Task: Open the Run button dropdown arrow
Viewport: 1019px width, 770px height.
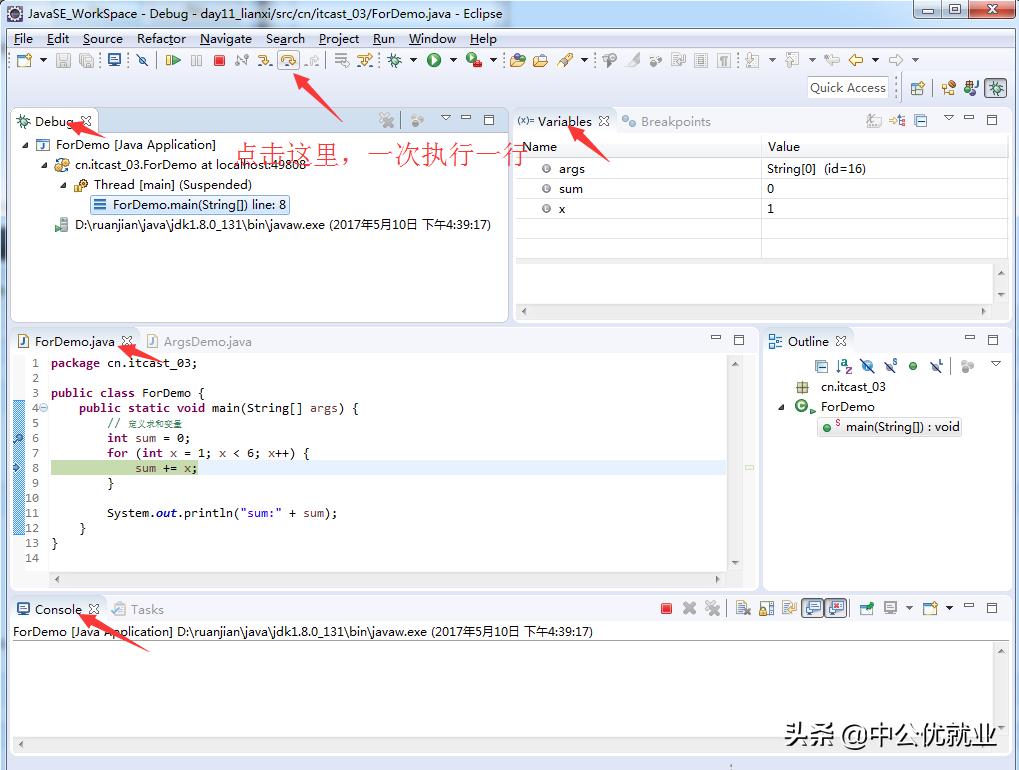Action: click(451, 60)
